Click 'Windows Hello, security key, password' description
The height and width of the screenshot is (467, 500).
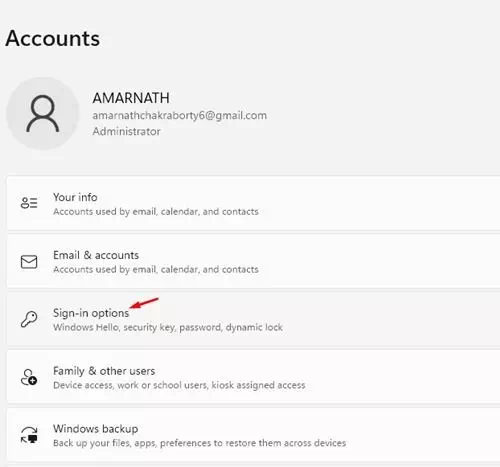click(168, 327)
